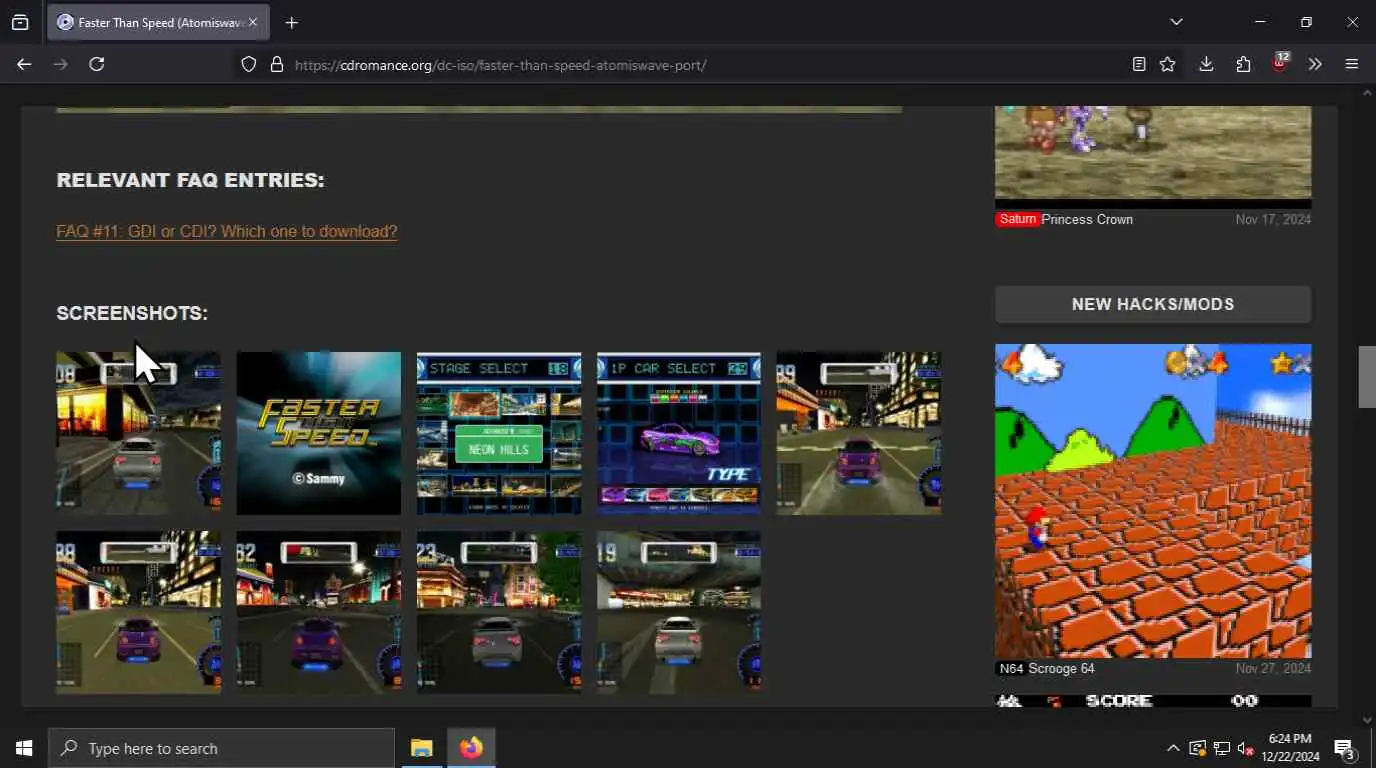Open File Explorer from the taskbar

[x=422, y=748]
